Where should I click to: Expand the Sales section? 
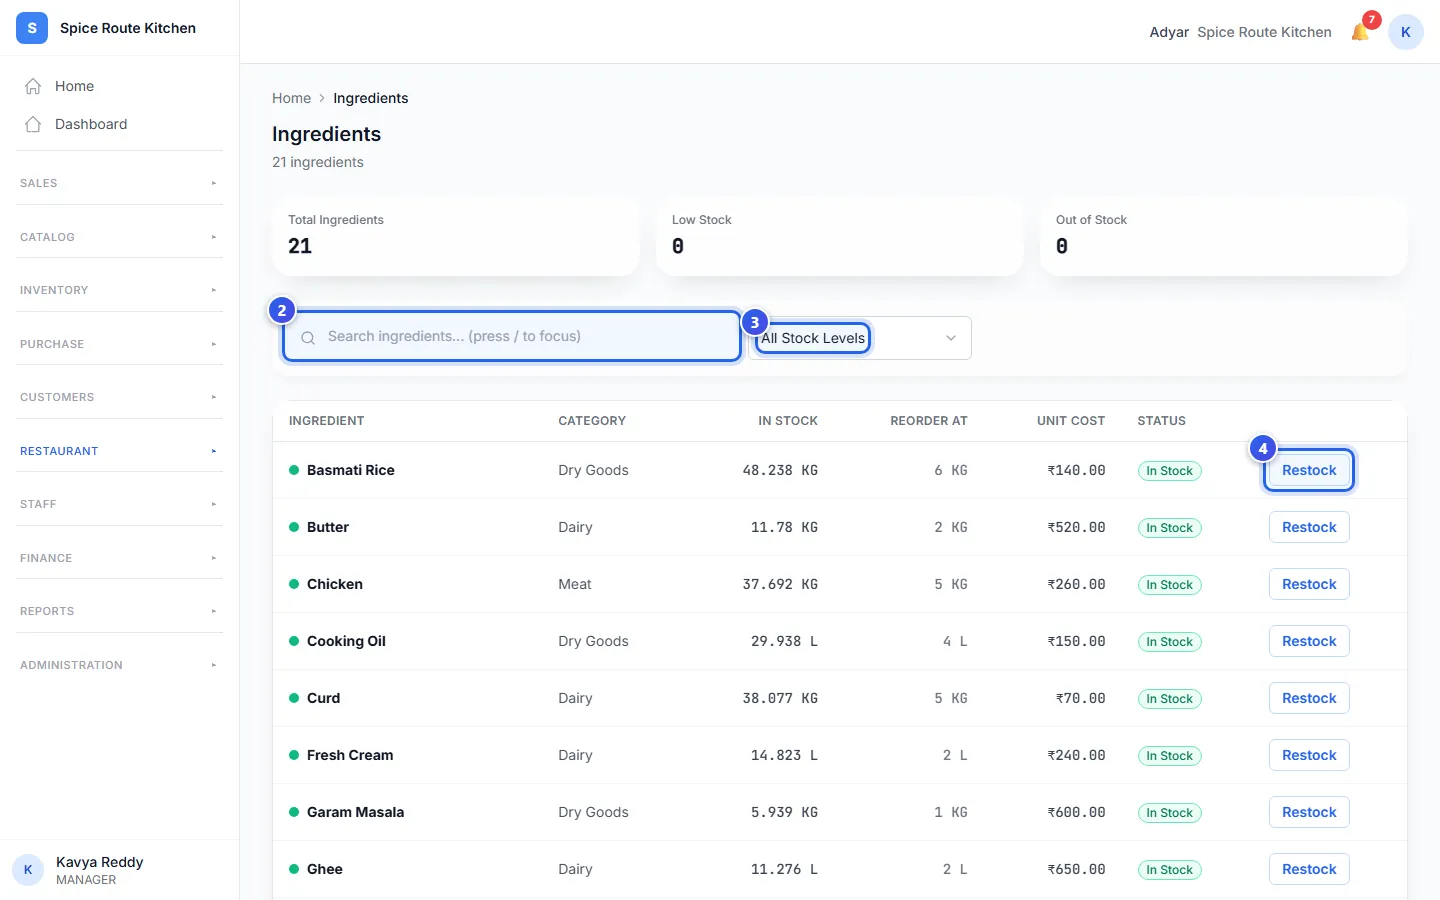pos(119,183)
